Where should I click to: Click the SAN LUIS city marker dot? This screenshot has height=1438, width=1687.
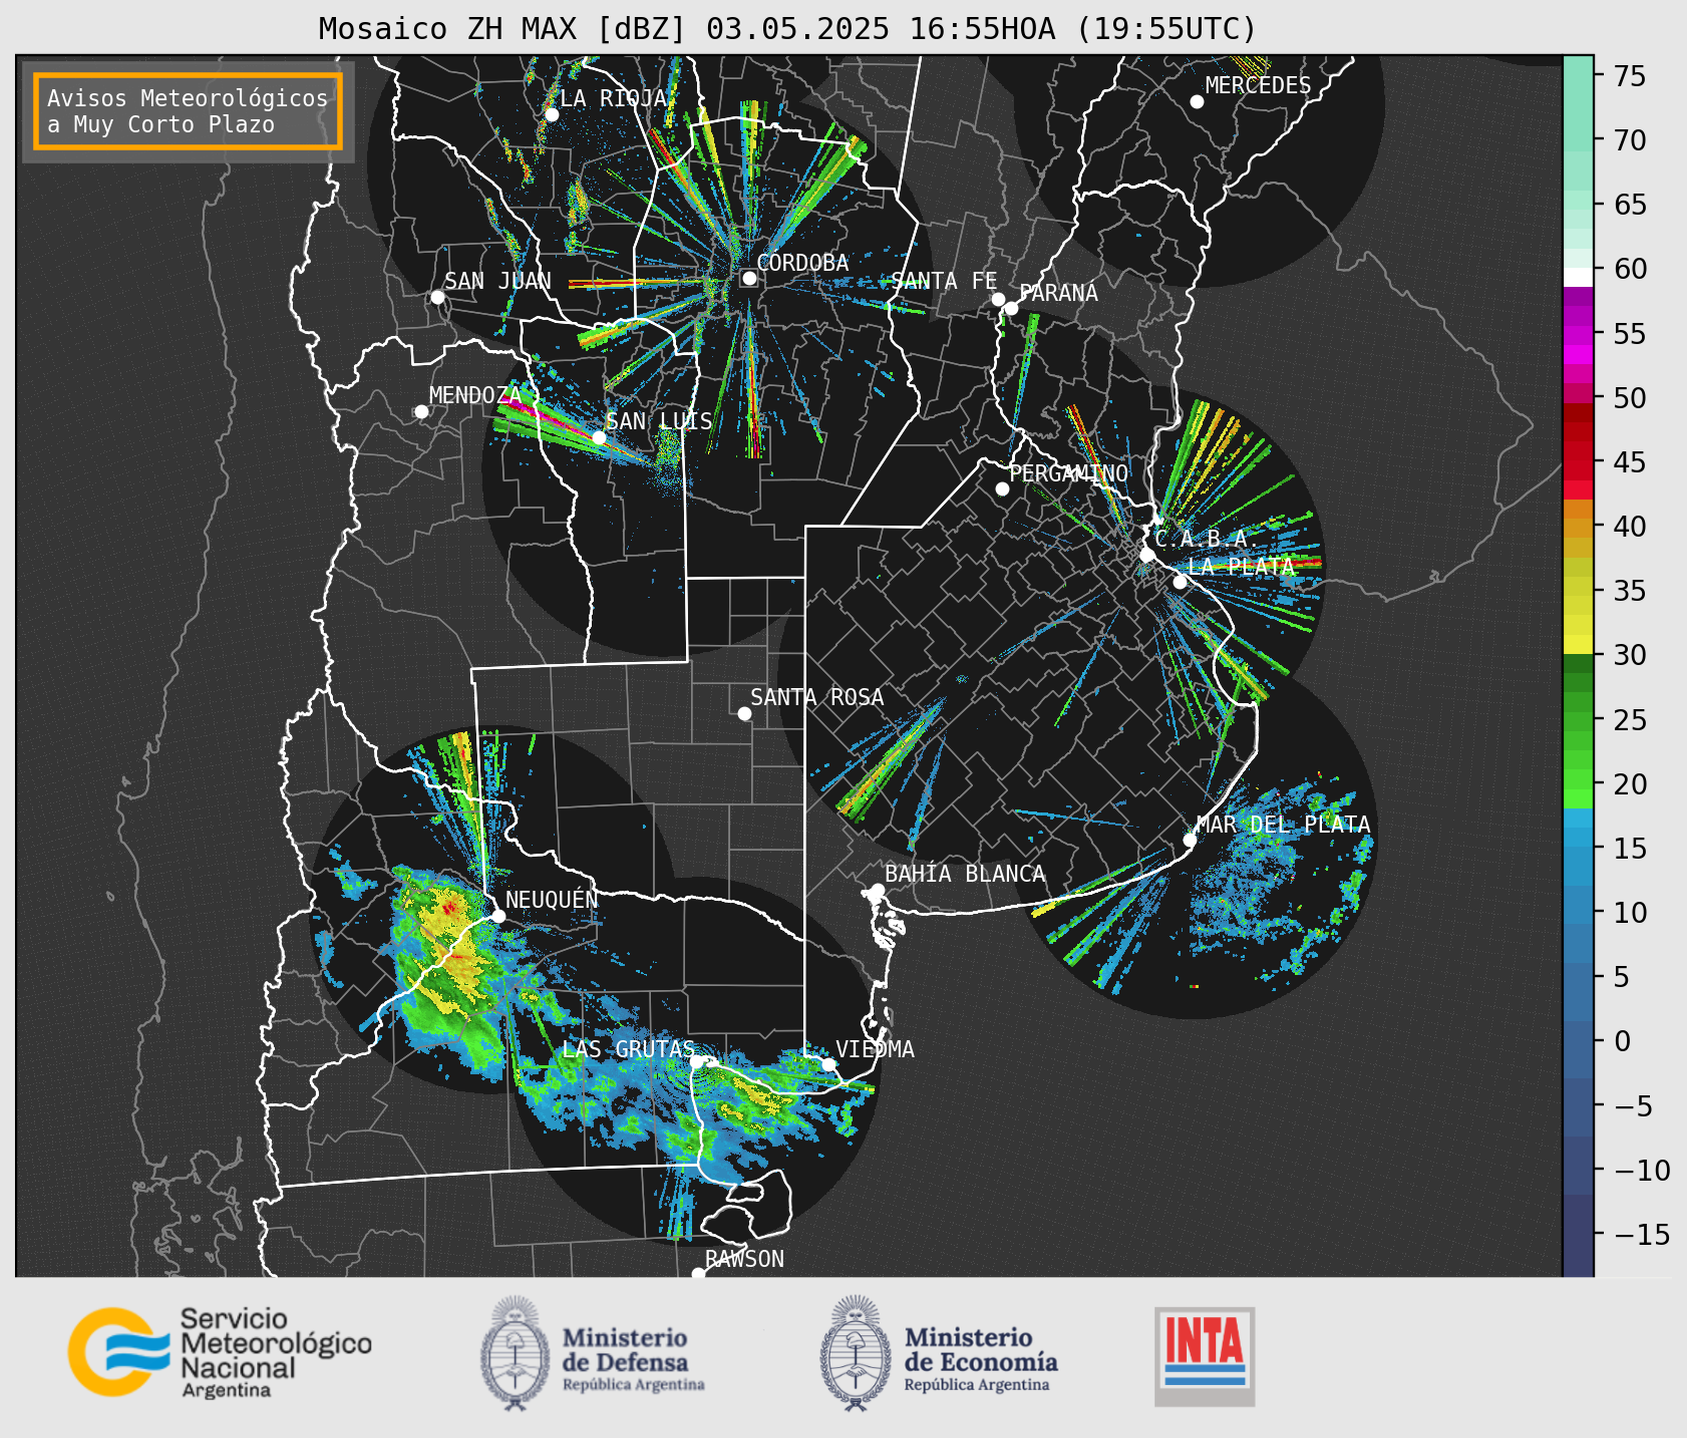(599, 437)
